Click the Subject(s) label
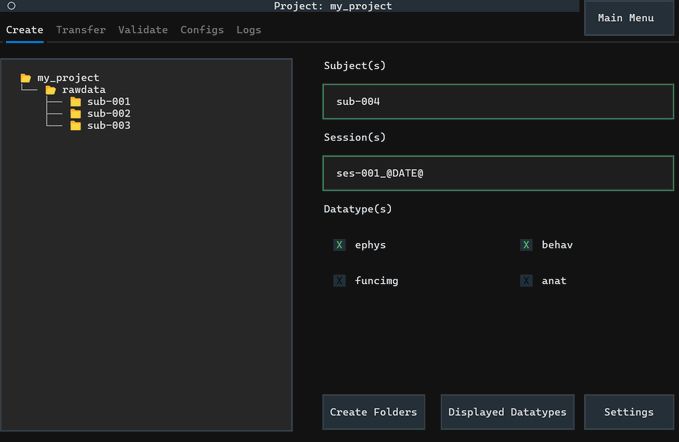The width and height of the screenshot is (679, 442). pos(355,65)
